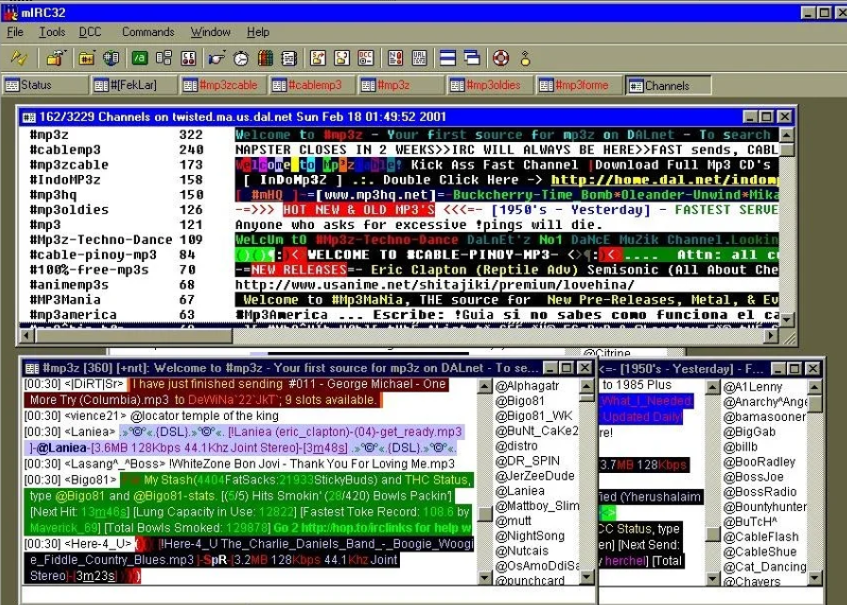Viewport: 847px width, 605px height.
Task: Select #mp3america channel row
Action: (x=399, y=314)
